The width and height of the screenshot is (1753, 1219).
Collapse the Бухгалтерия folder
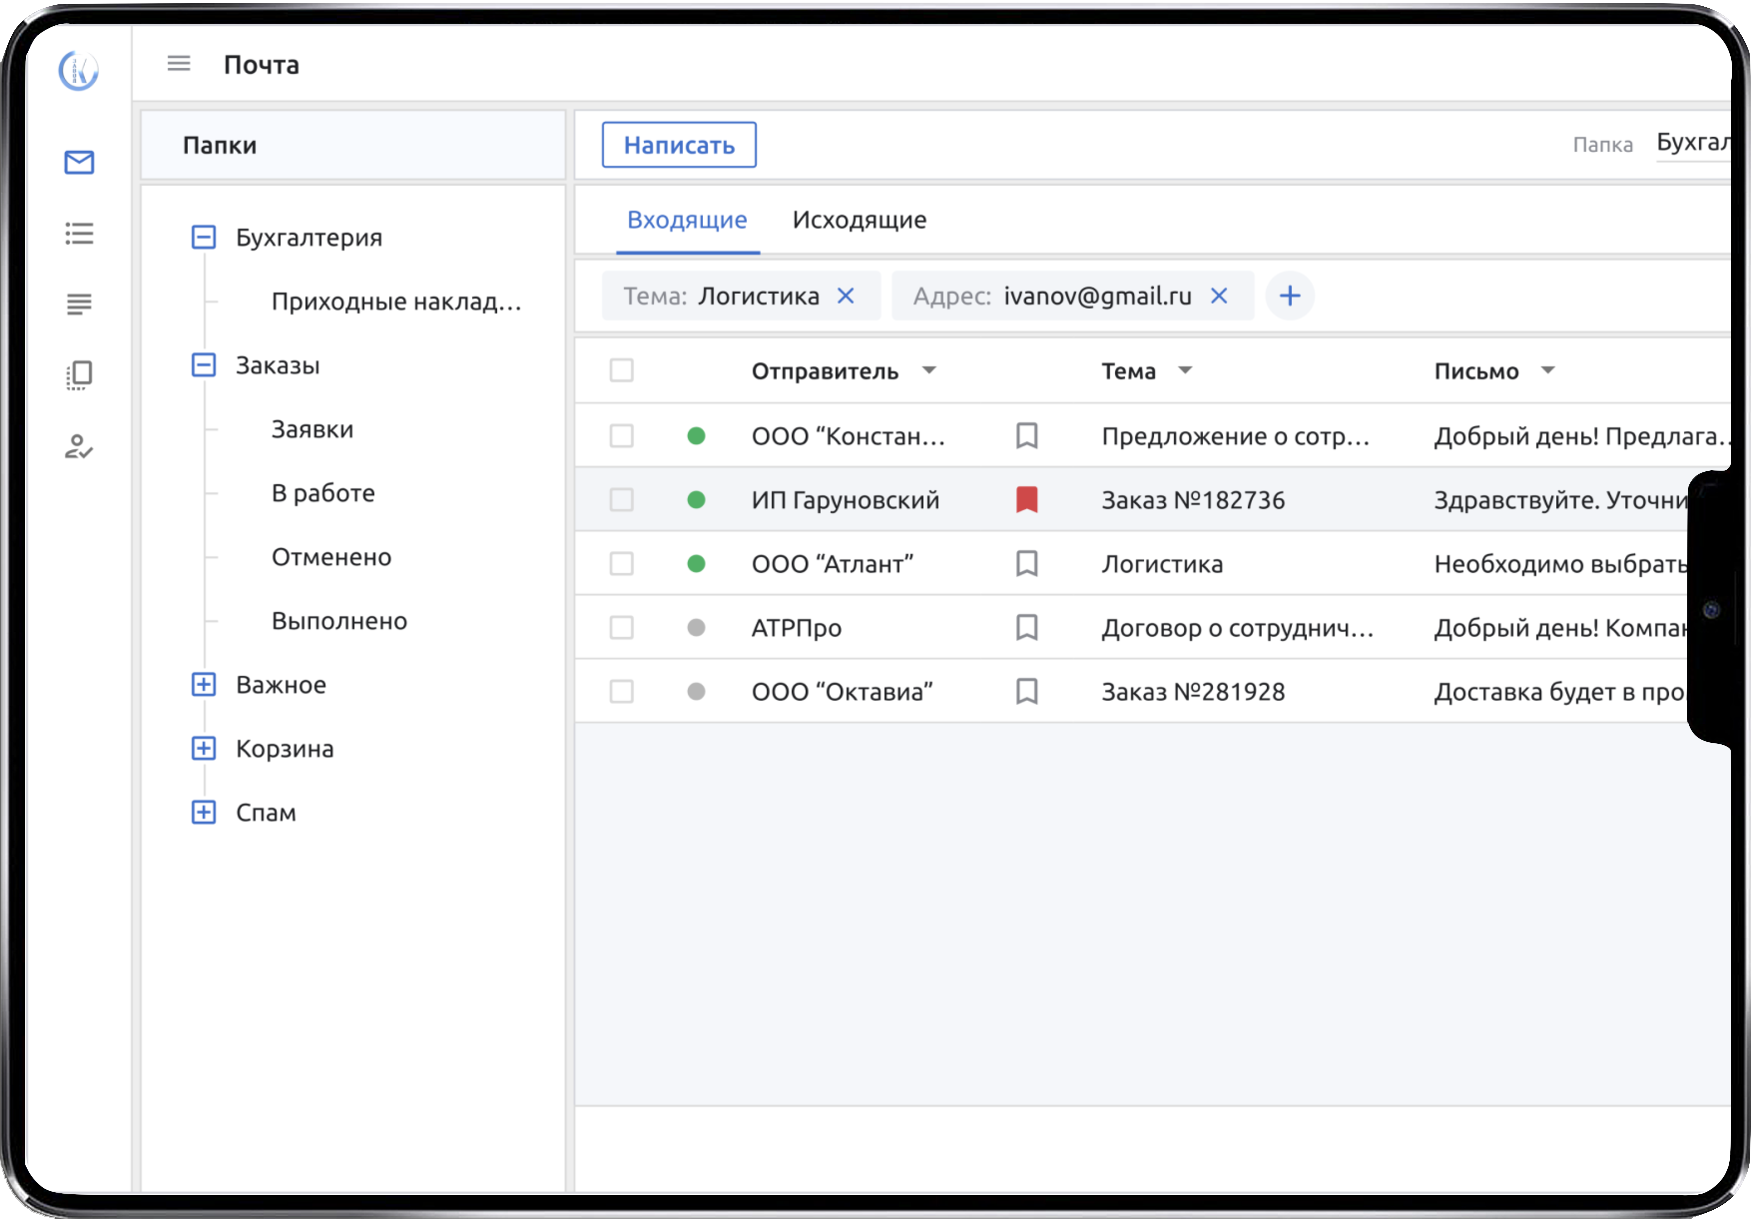click(x=203, y=238)
